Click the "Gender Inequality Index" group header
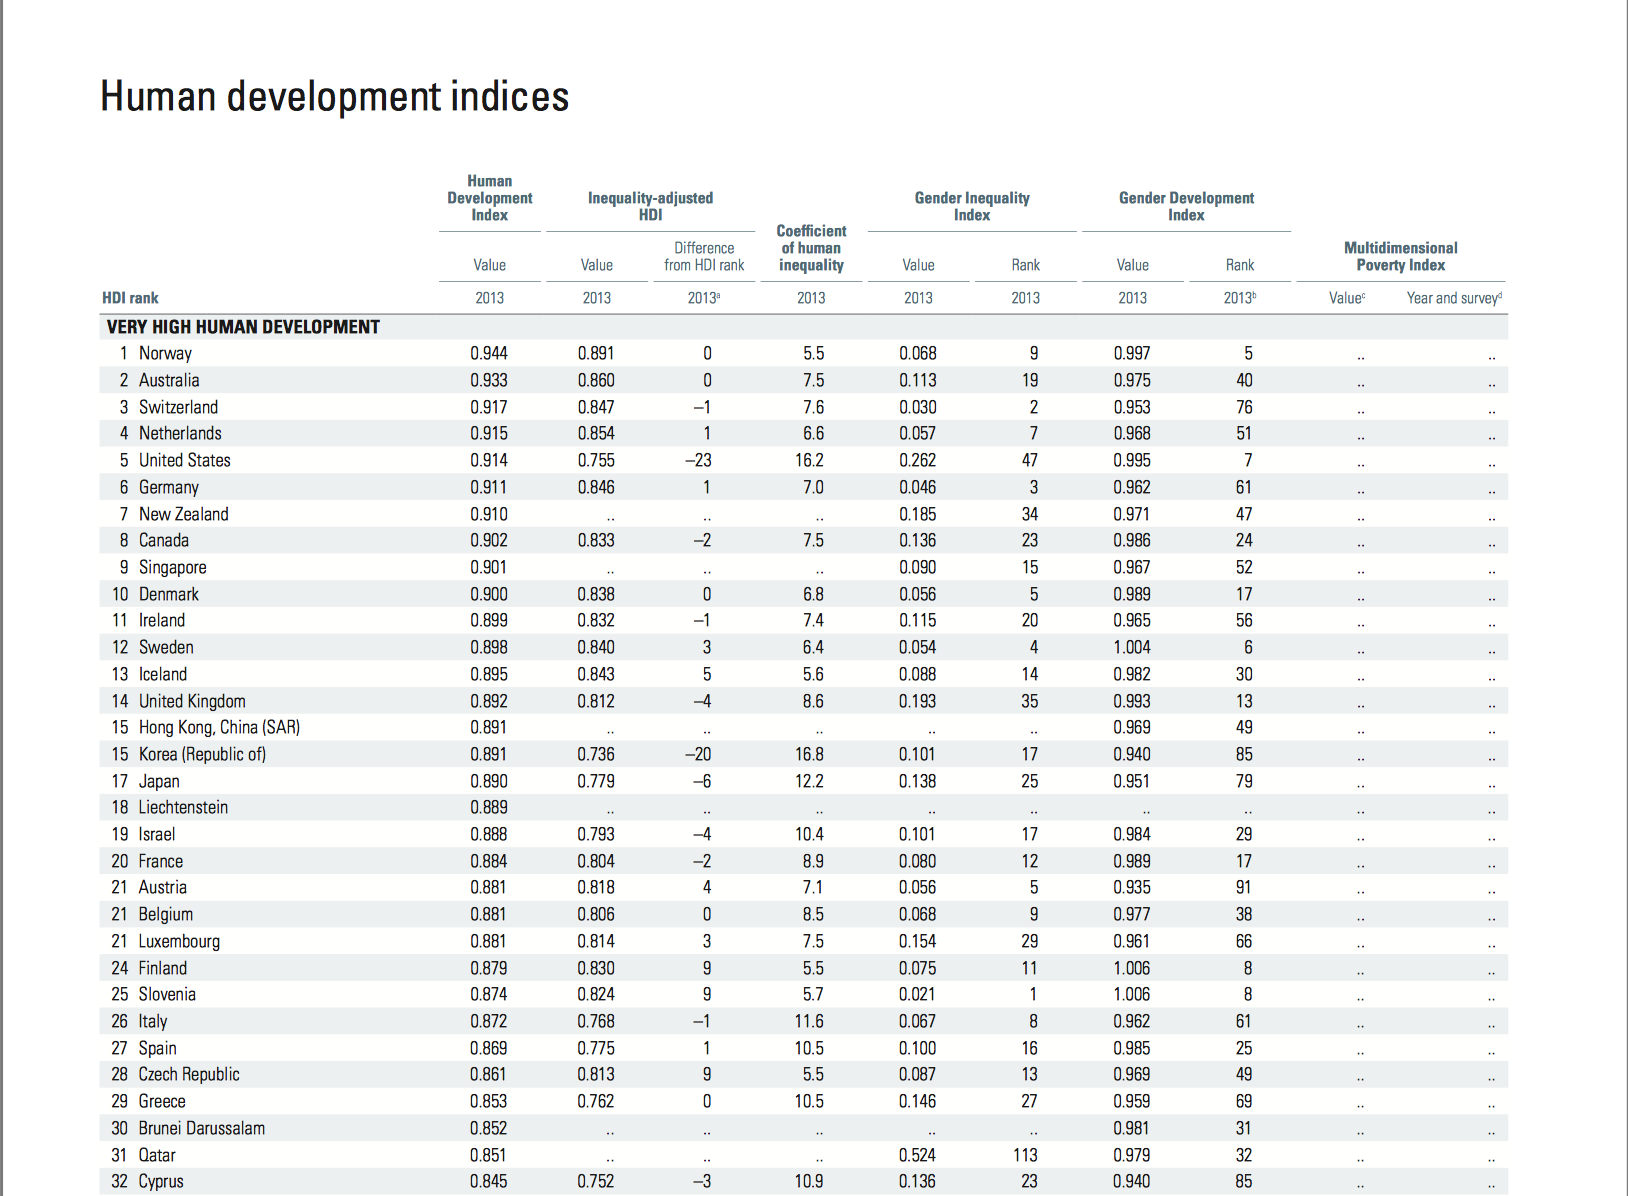Image resolution: width=1628 pixels, height=1196 pixels. click(x=972, y=206)
